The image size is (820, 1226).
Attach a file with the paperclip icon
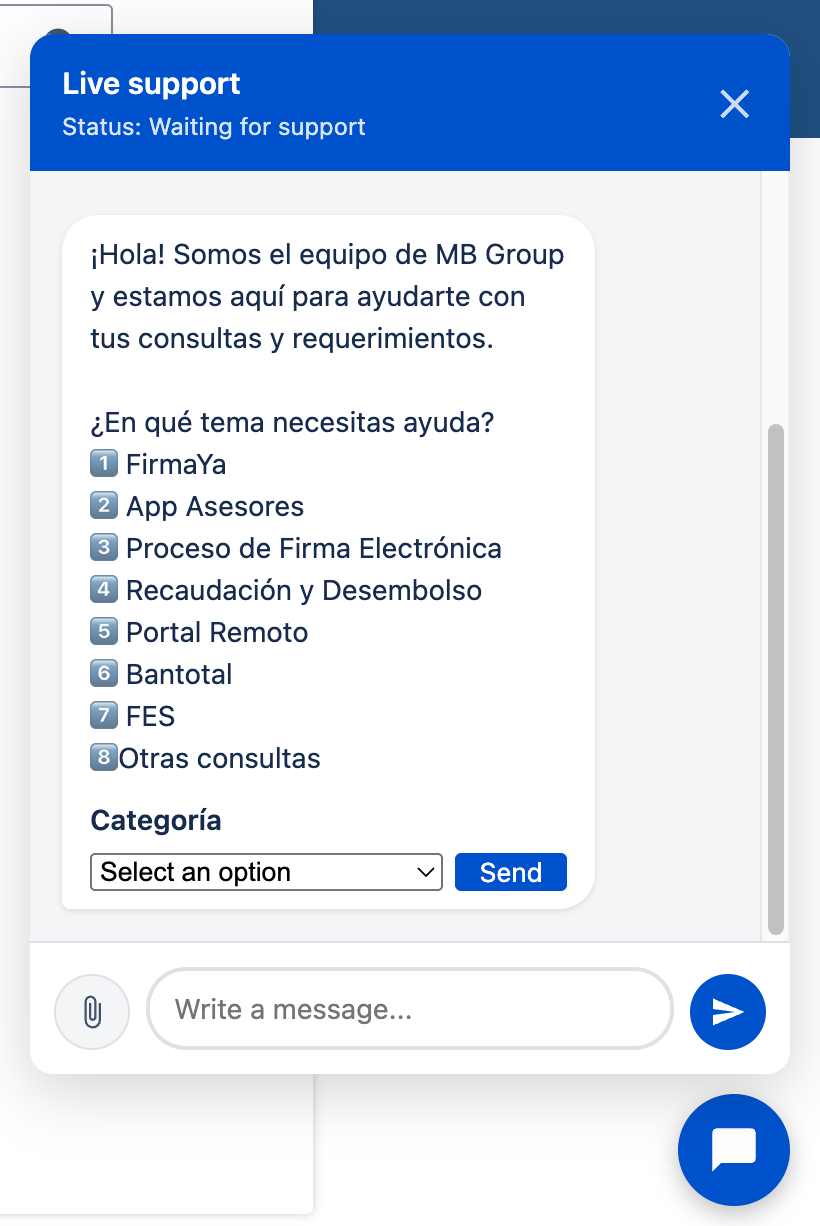(92, 1011)
